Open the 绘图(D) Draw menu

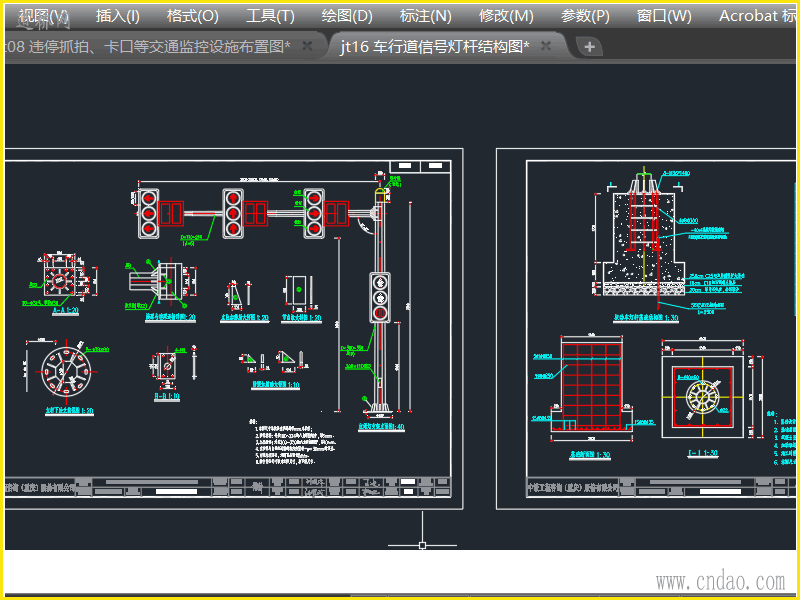[x=347, y=16]
